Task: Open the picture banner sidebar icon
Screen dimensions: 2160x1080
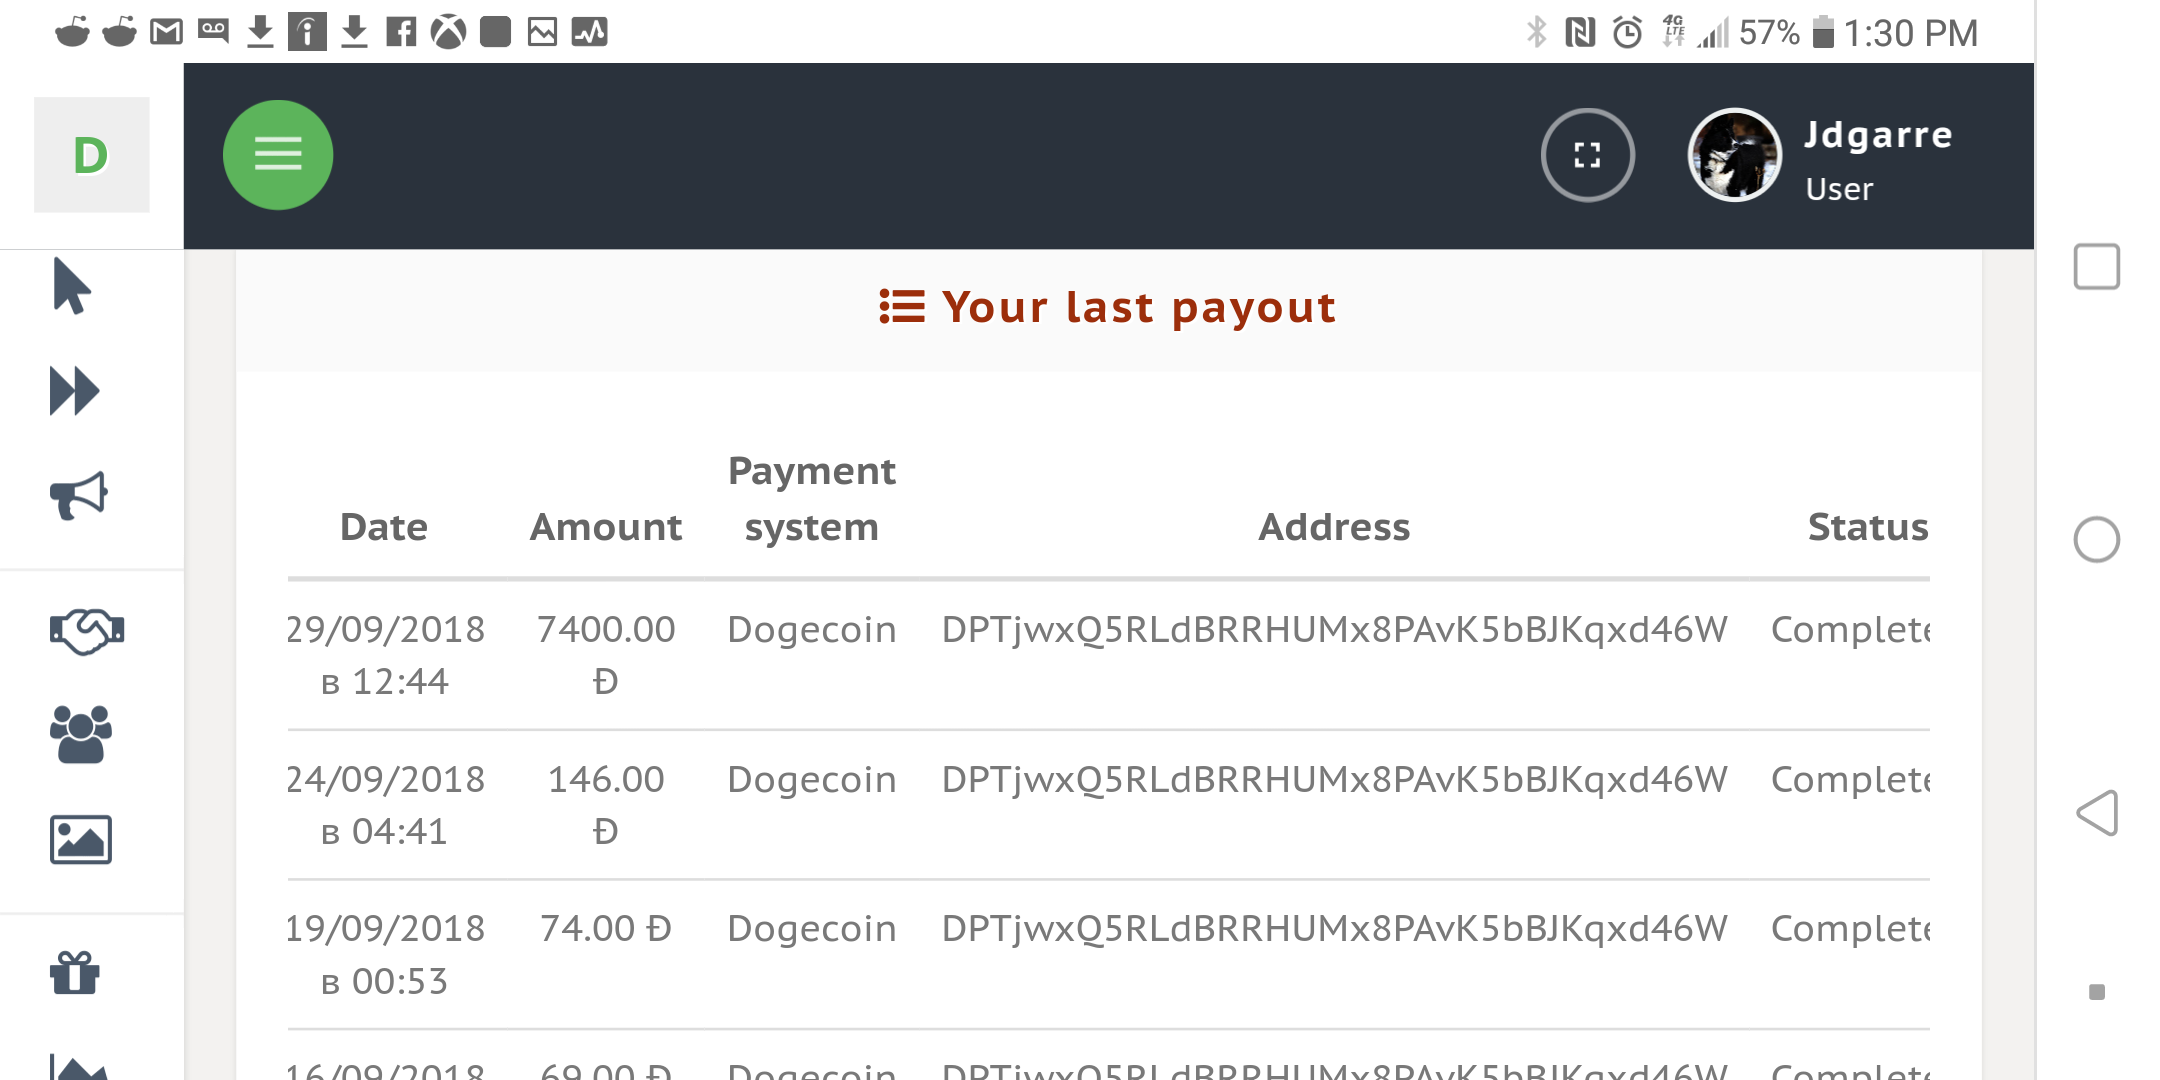Action: click(x=81, y=839)
